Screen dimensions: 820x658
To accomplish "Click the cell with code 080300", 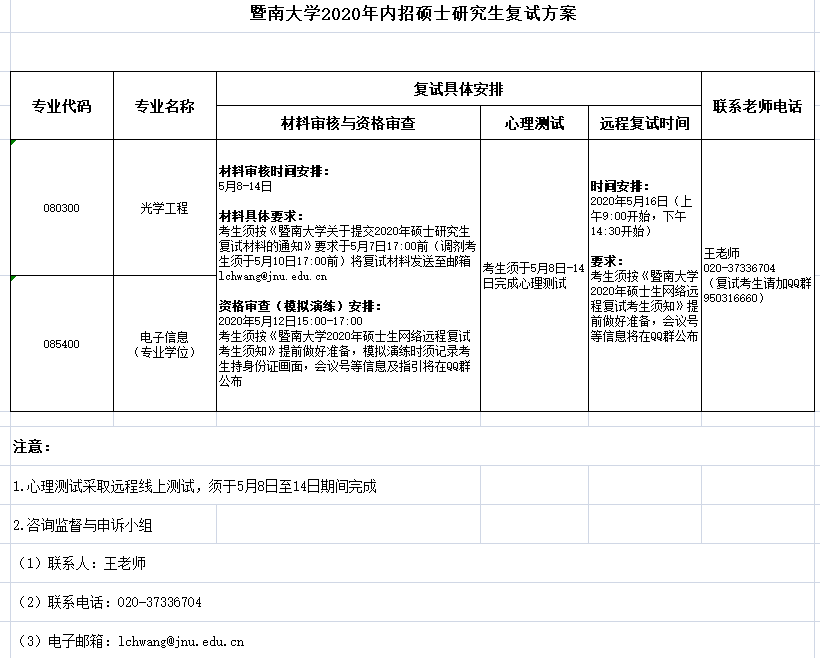I will tap(62, 208).
